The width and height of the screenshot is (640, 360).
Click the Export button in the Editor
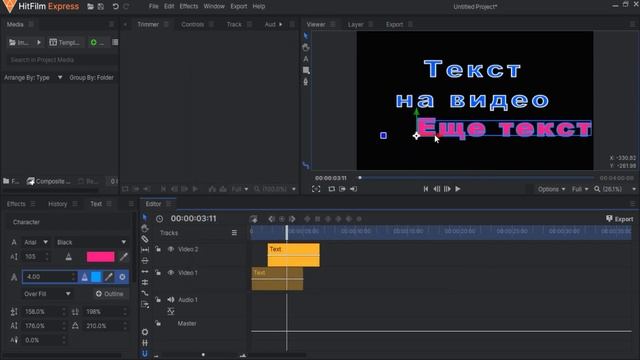tap(620, 219)
